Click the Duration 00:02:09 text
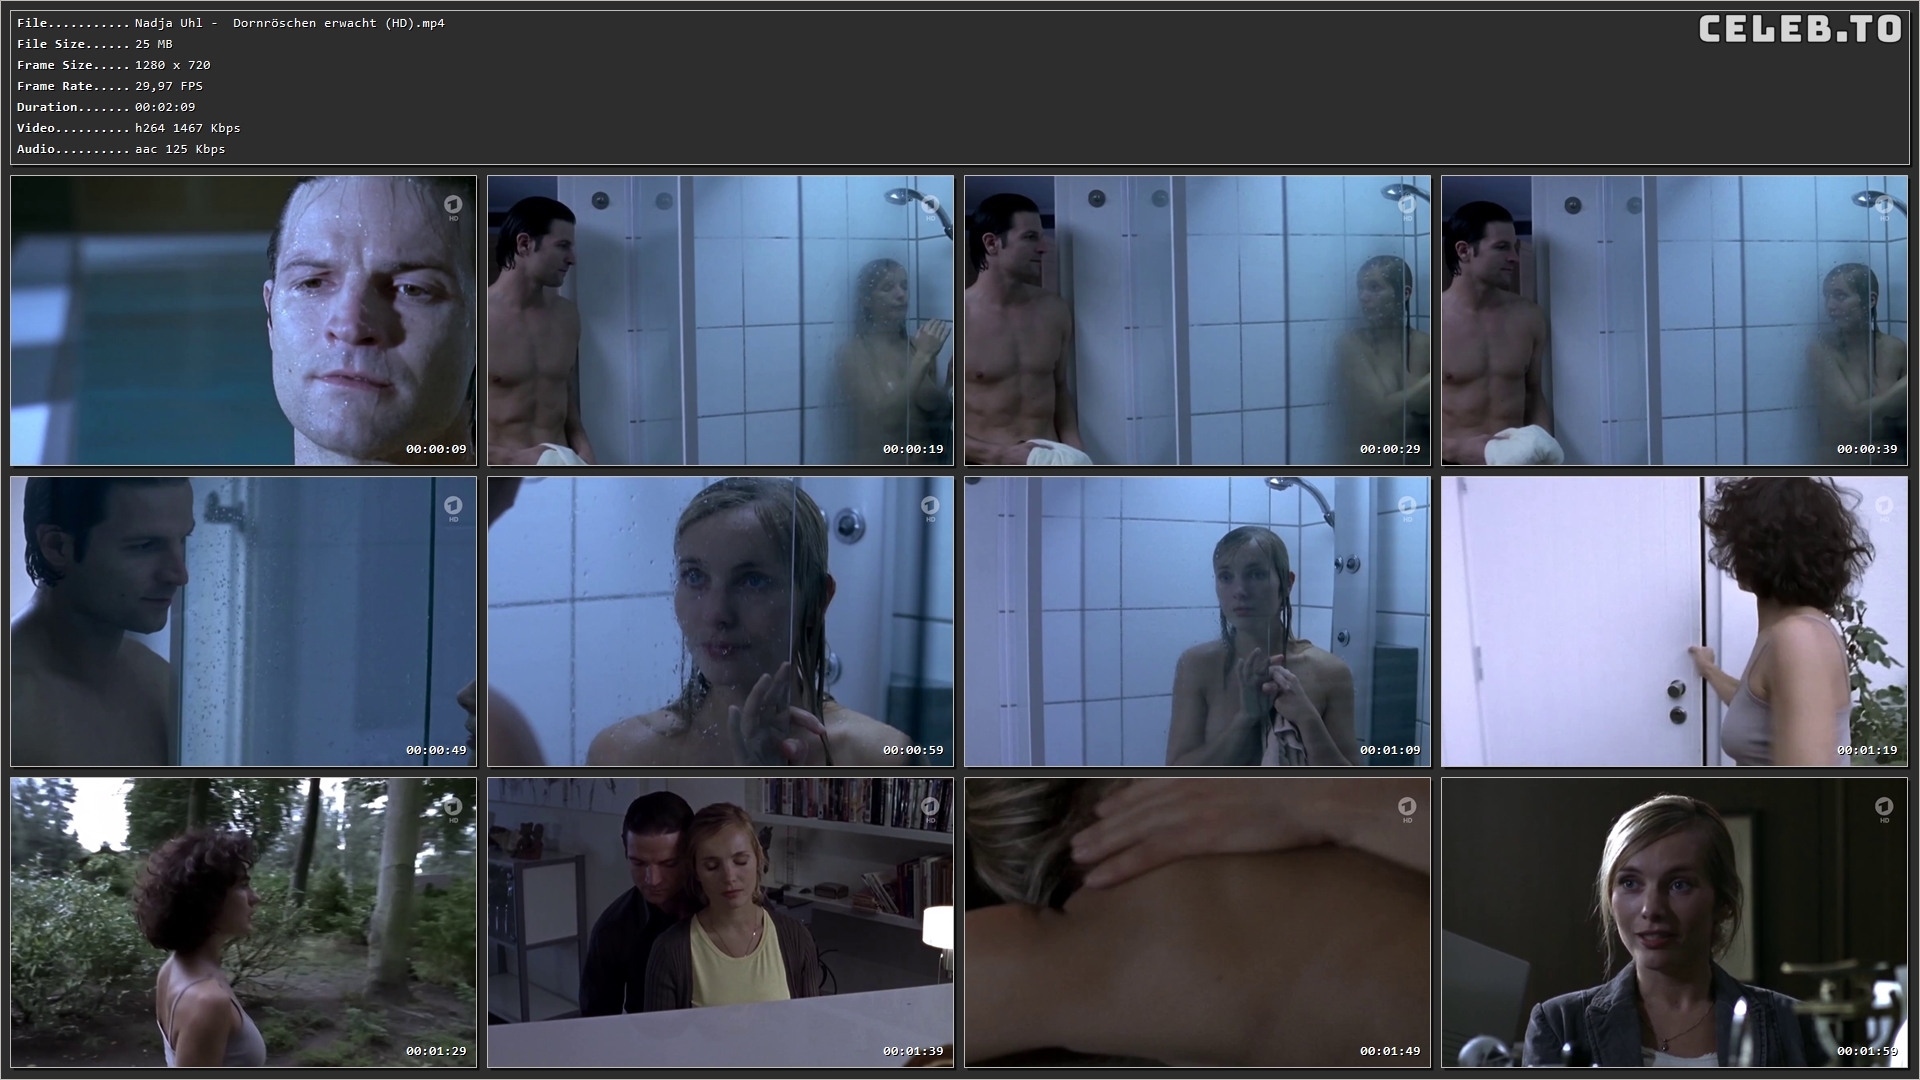Screen dimensions: 1920x1080 106,107
